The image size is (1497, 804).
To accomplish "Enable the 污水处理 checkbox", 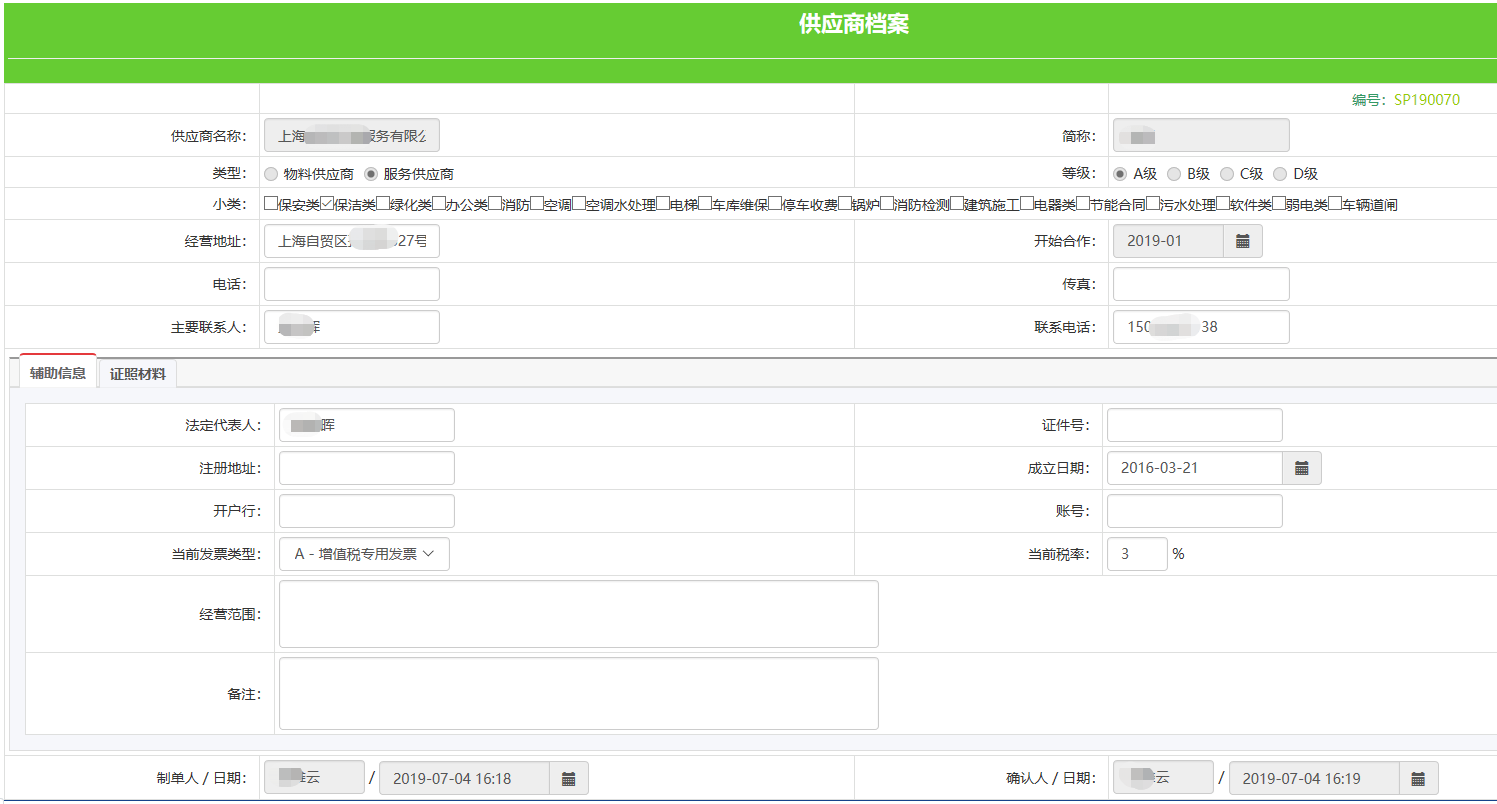I will coord(1152,204).
